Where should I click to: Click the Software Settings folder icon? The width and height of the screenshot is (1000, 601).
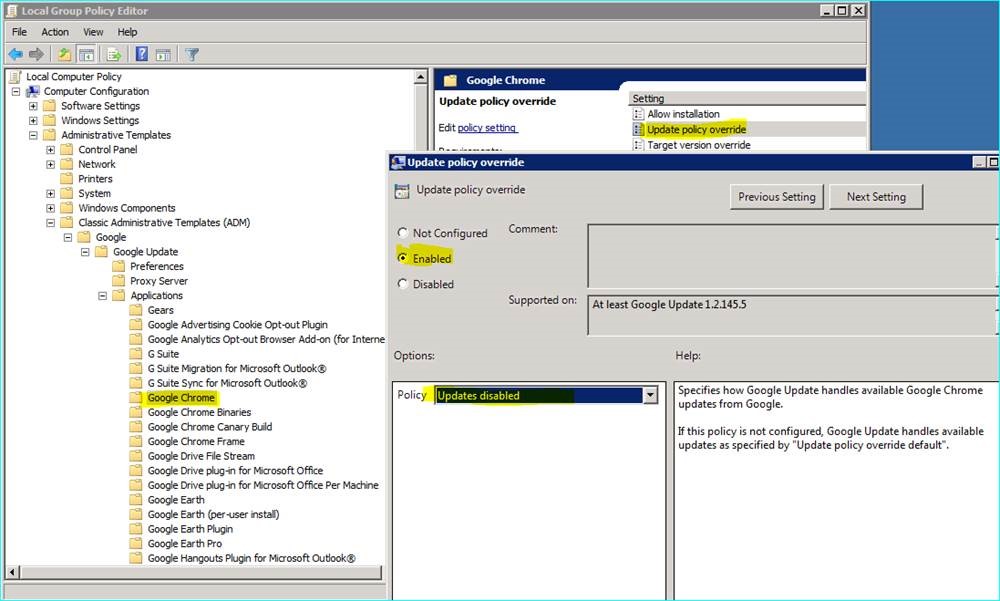(50, 106)
